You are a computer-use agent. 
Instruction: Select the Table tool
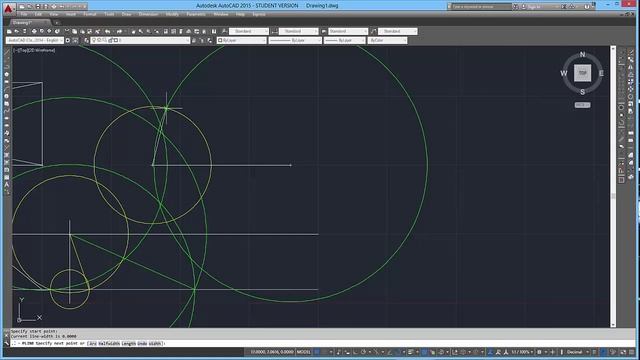7,177
